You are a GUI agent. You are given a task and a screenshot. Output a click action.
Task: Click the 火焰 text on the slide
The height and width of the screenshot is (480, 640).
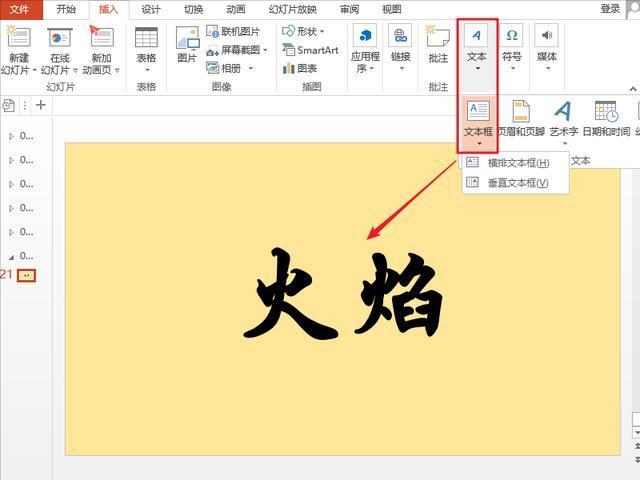pos(342,293)
